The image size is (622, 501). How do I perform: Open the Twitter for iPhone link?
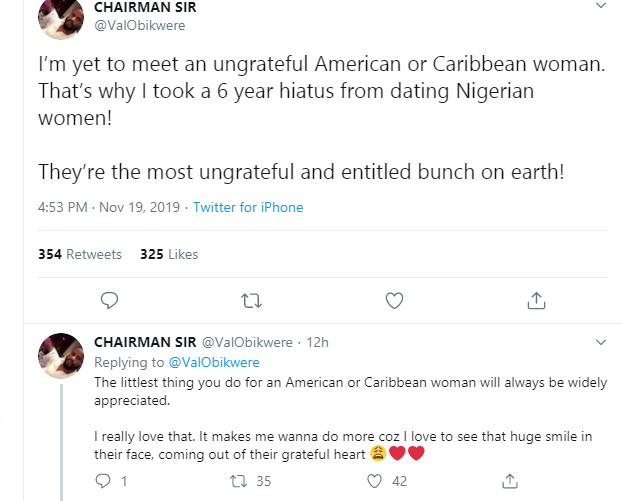click(x=248, y=208)
